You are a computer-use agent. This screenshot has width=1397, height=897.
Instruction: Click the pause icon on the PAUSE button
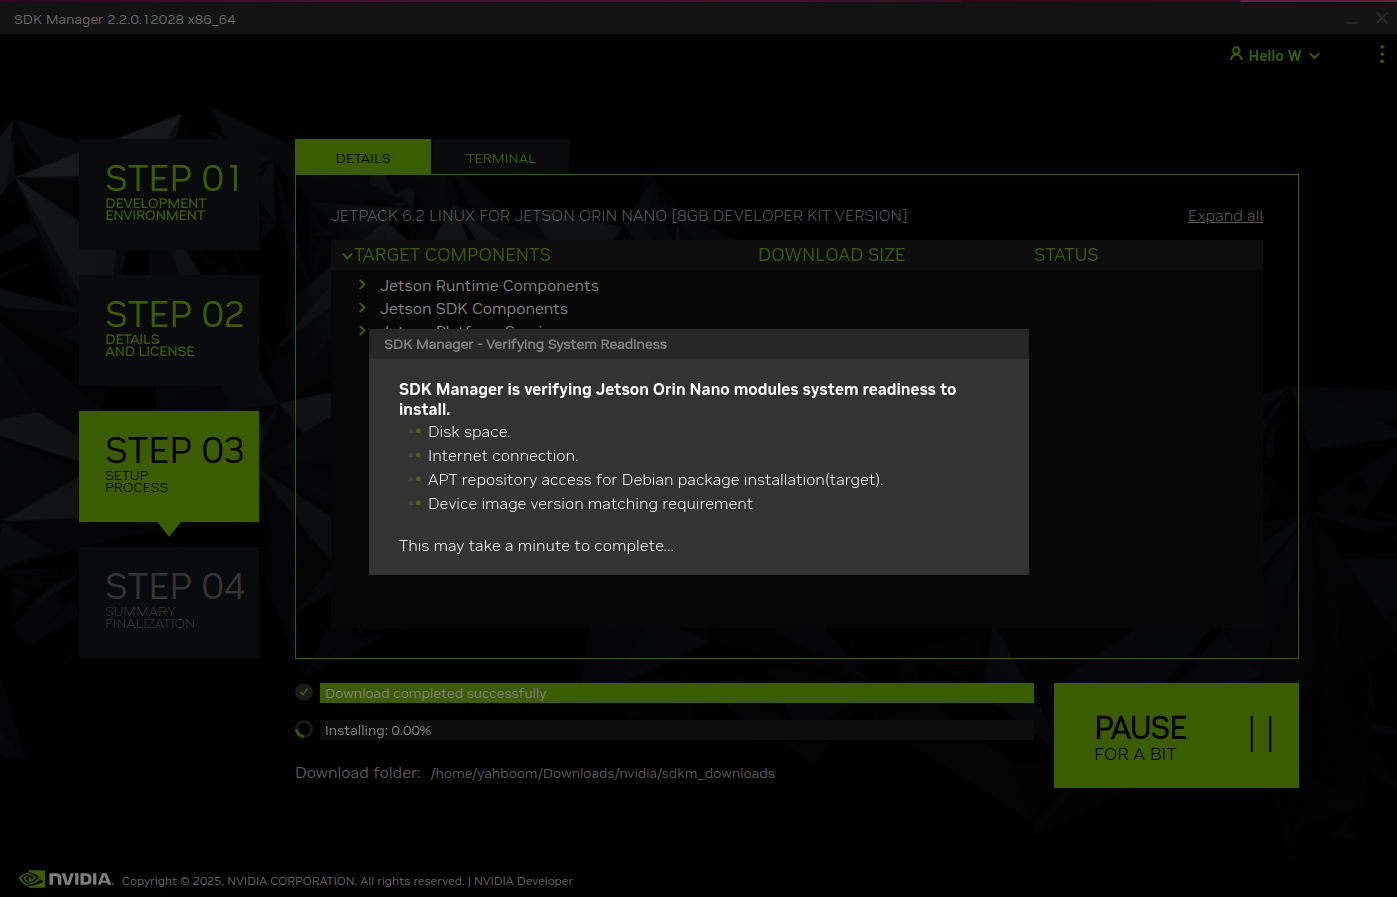coord(1262,735)
